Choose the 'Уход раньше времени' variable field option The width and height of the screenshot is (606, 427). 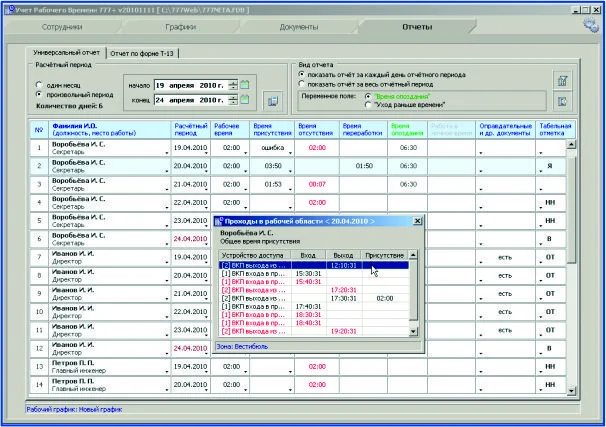tap(367, 105)
